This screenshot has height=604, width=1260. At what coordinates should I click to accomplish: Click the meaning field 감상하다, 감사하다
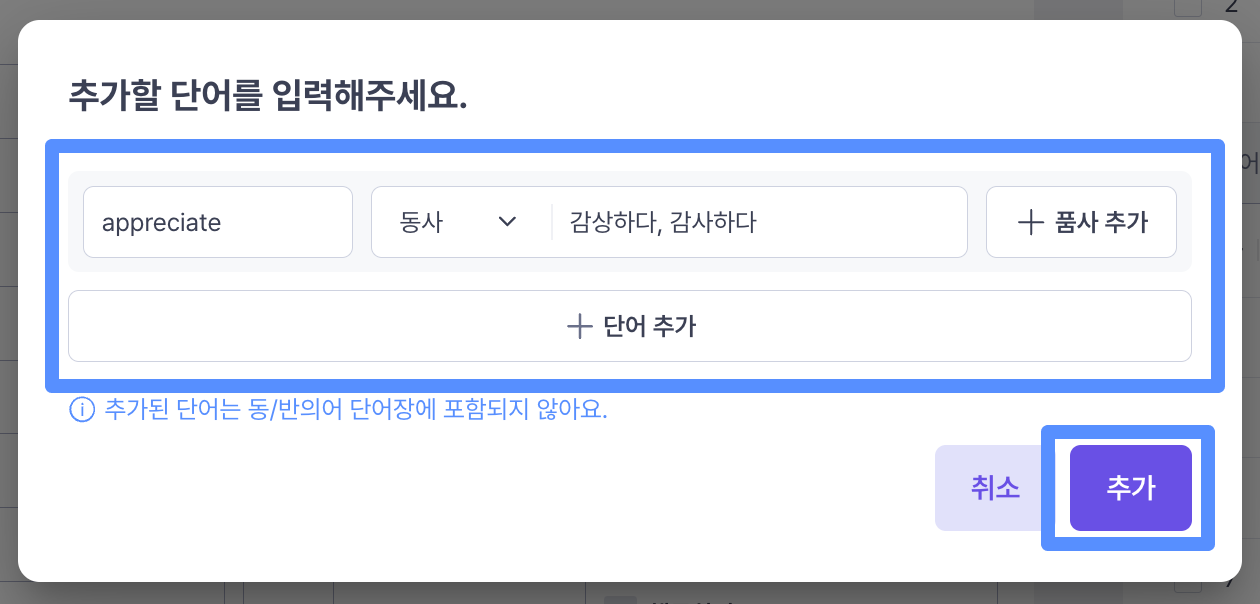click(760, 222)
